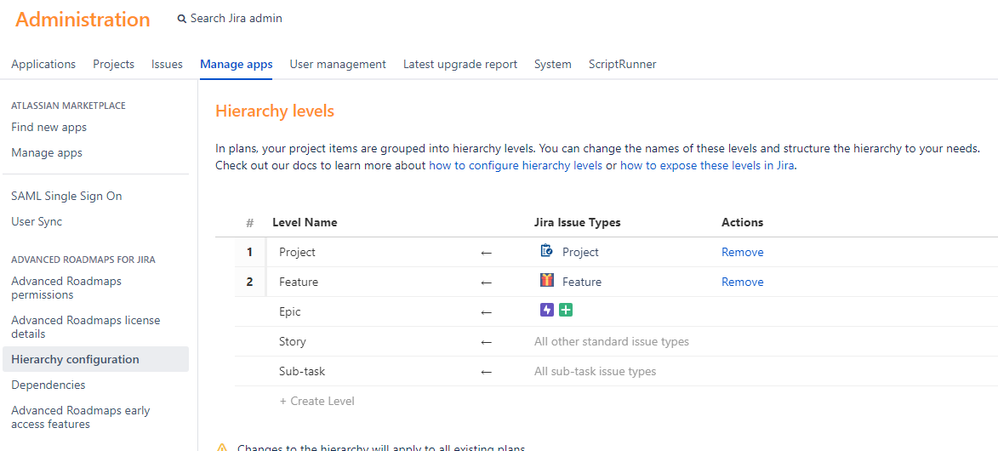Screen dimensions: 998x451
Task: Click the arrow in the Sub-task row
Action: [486, 371]
